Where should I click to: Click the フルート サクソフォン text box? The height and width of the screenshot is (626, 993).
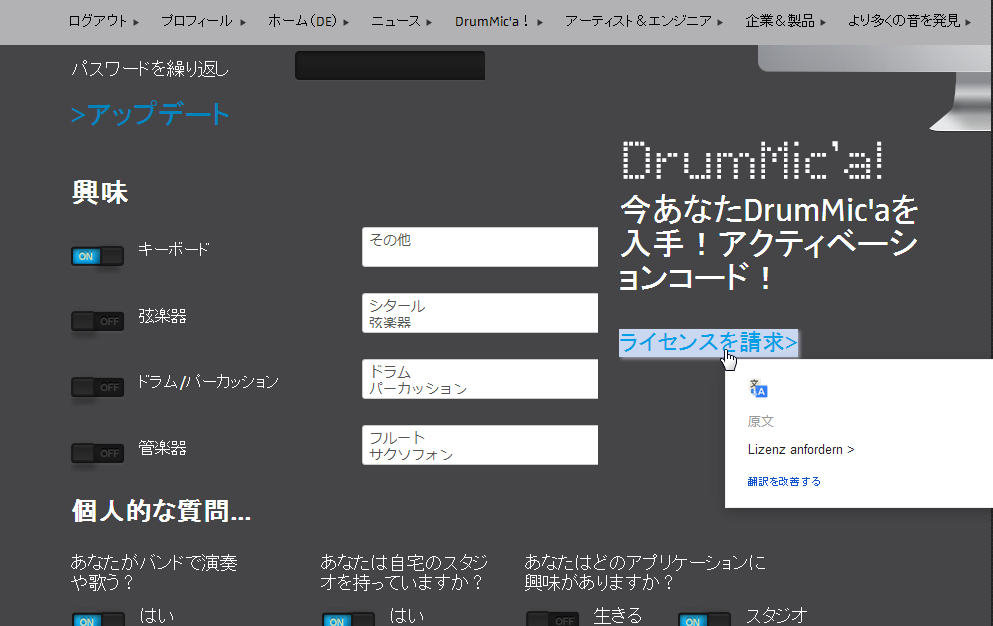tap(480, 445)
